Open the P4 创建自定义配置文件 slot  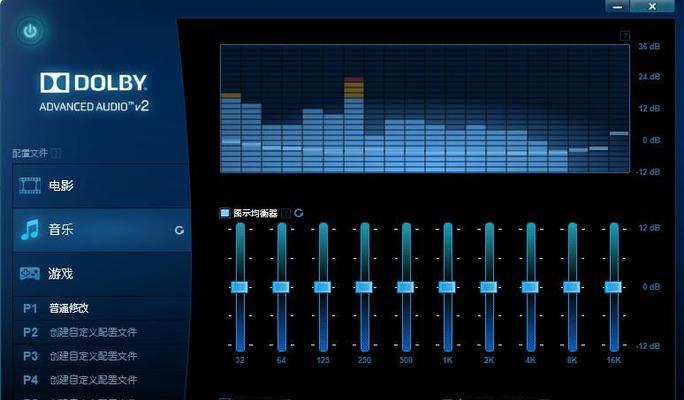(102, 379)
